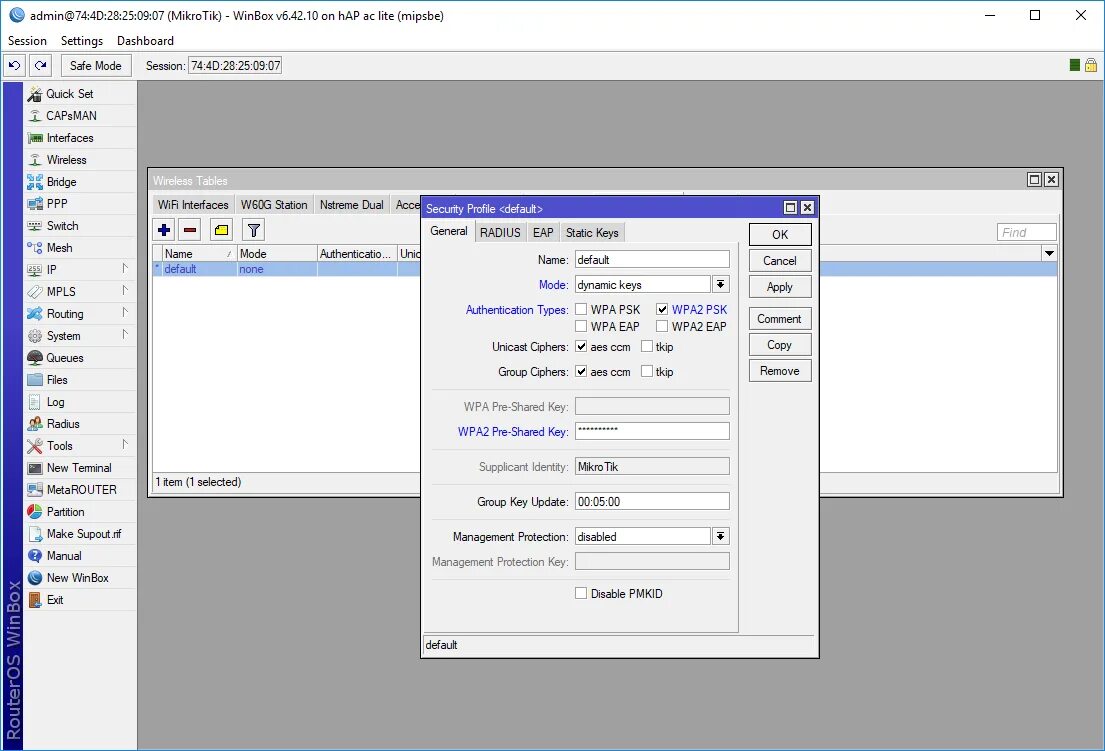Open MetaROUTER in sidebar
The width and height of the screenshot is (1105, 751).
tap(81, 490)
